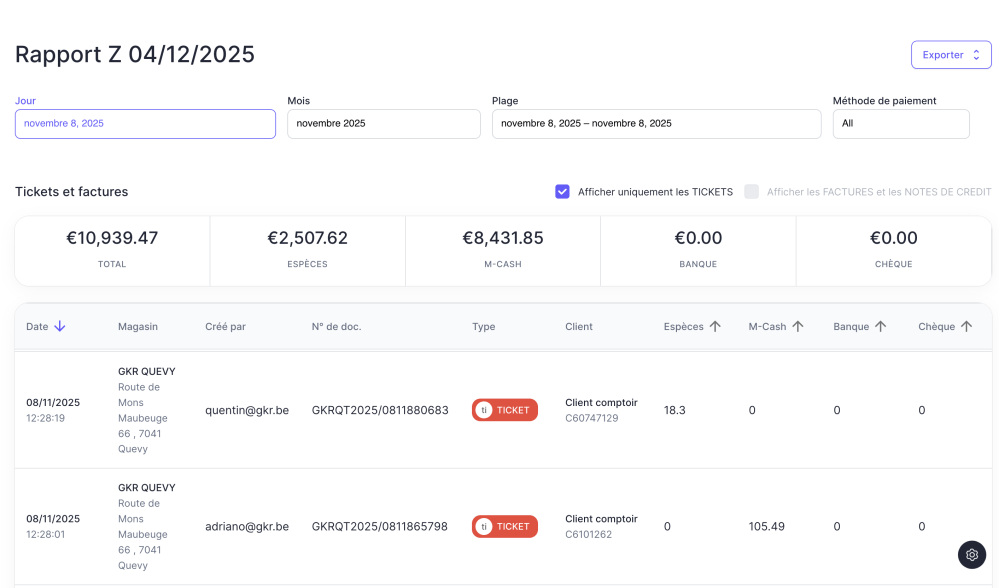Open the Exporter dropdown
The width and height of the screenshot is (999, 588).
coord(950,55)
